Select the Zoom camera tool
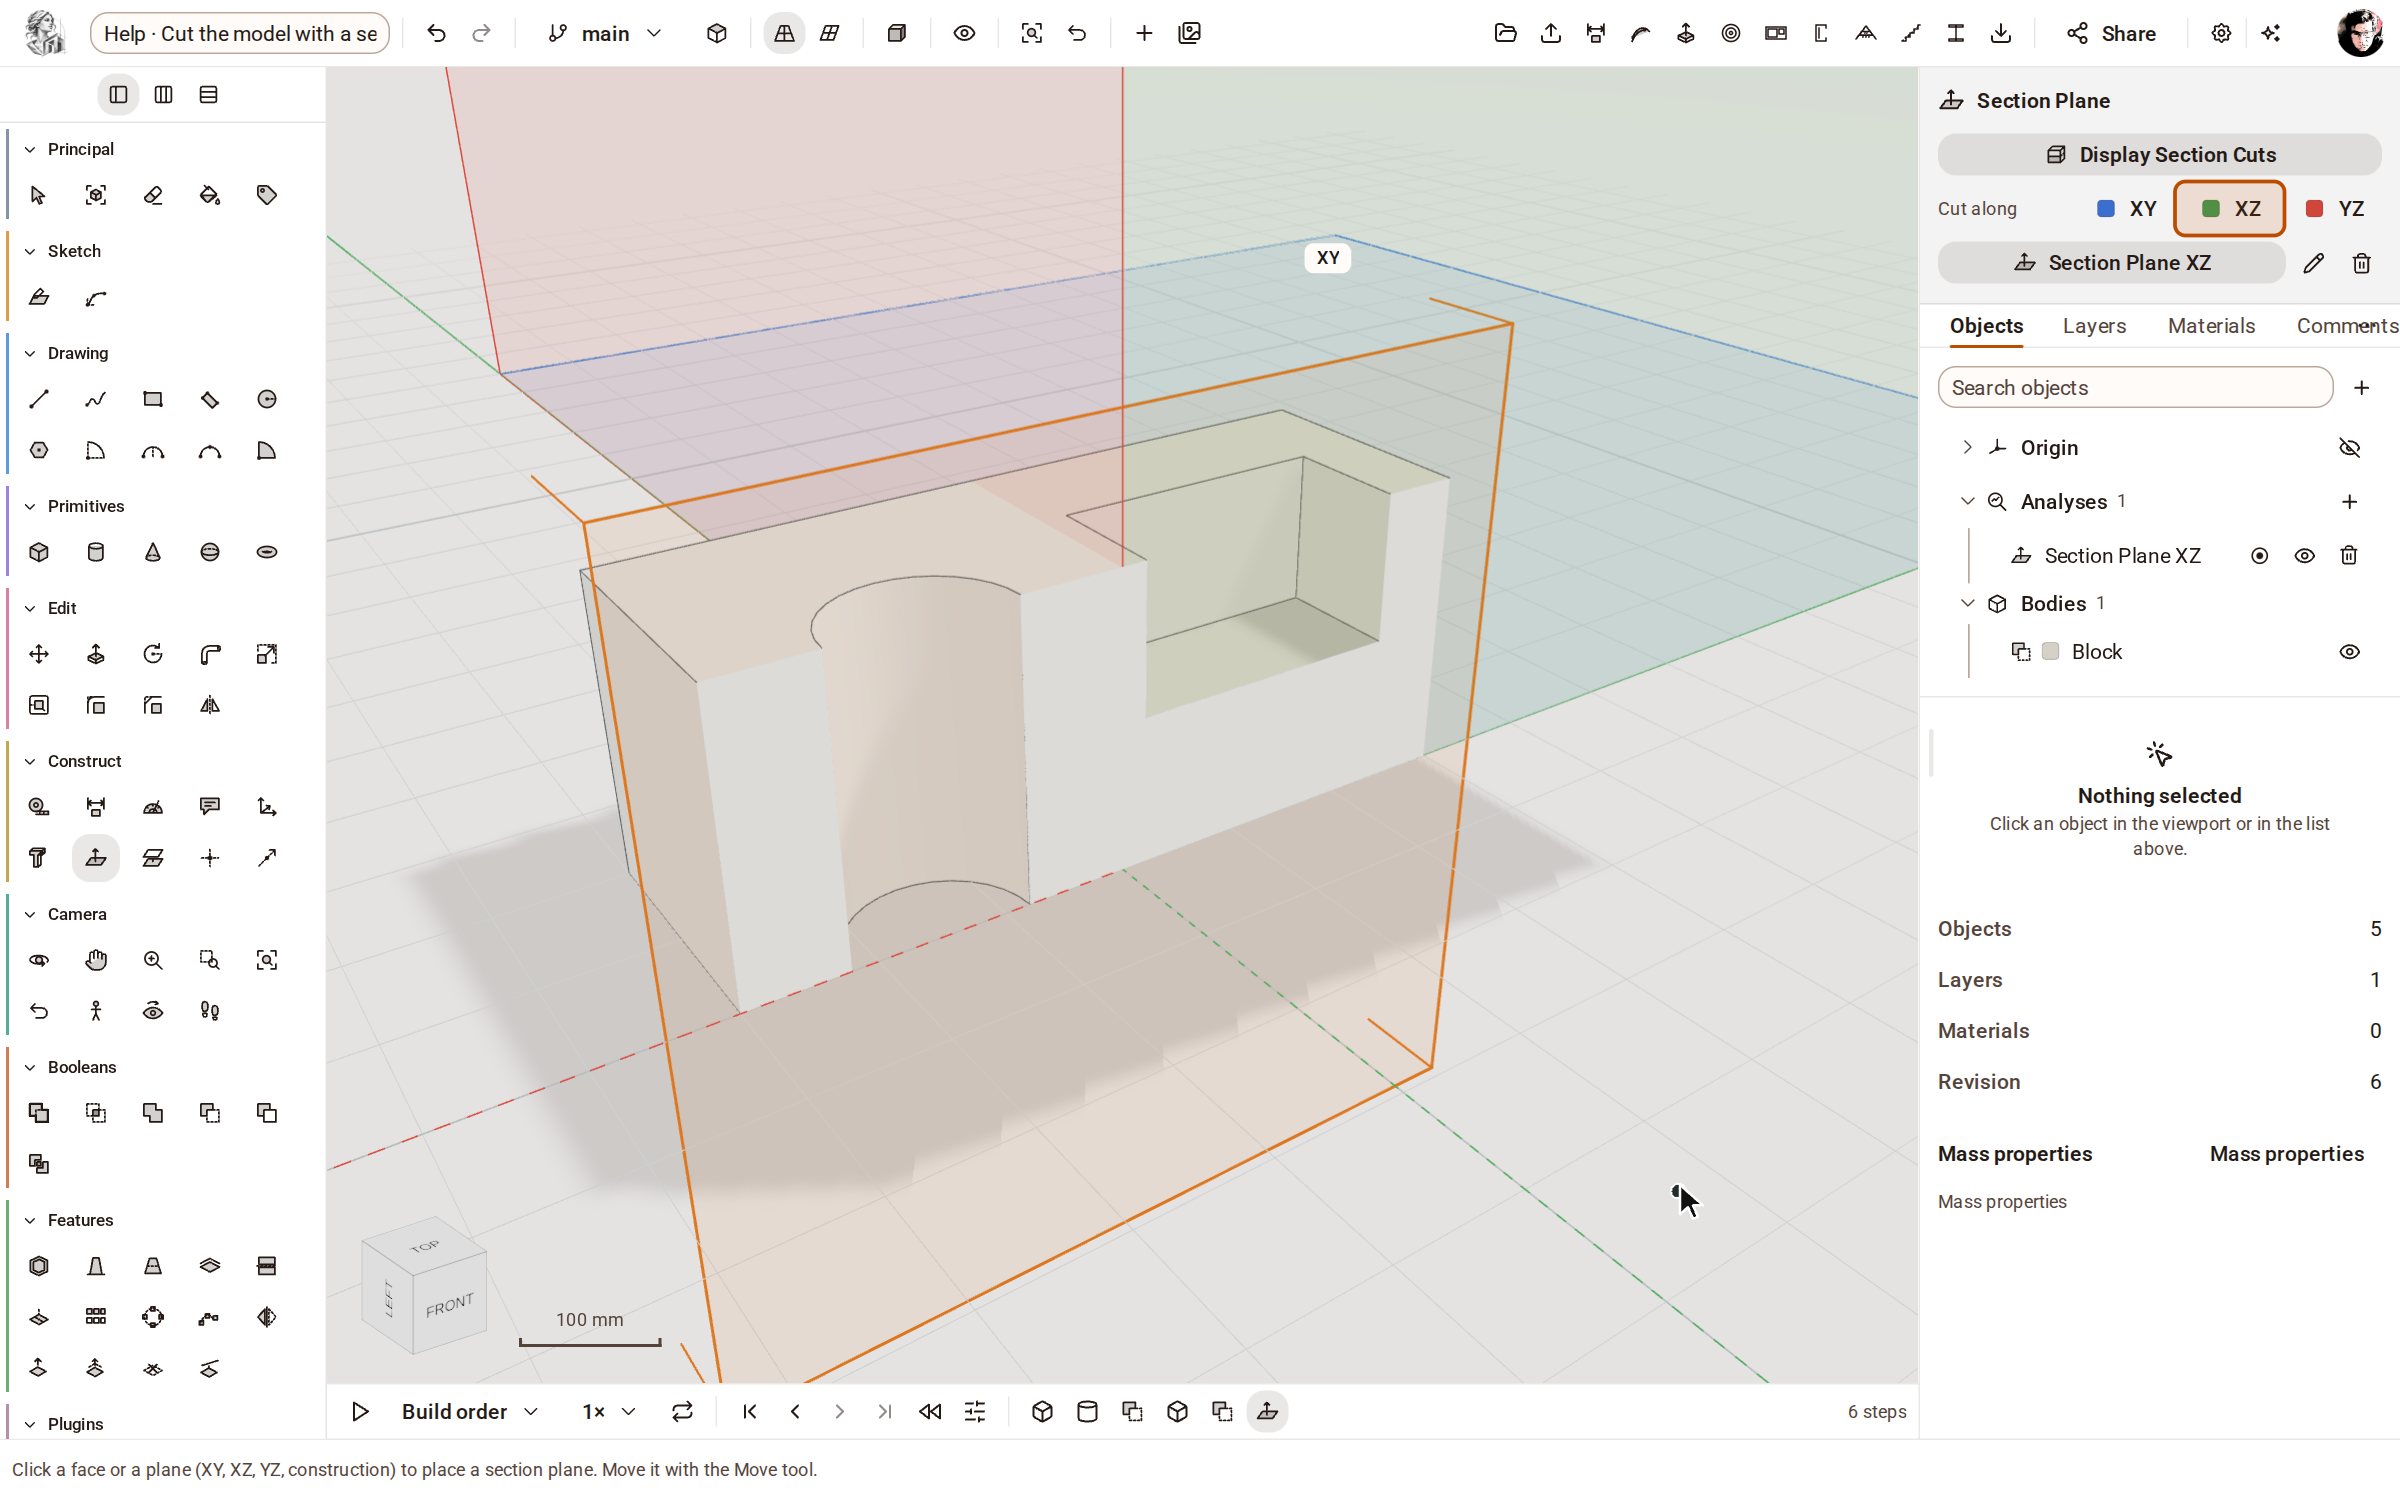This screenshot has width=2400, height=1500. coord(153,960)
